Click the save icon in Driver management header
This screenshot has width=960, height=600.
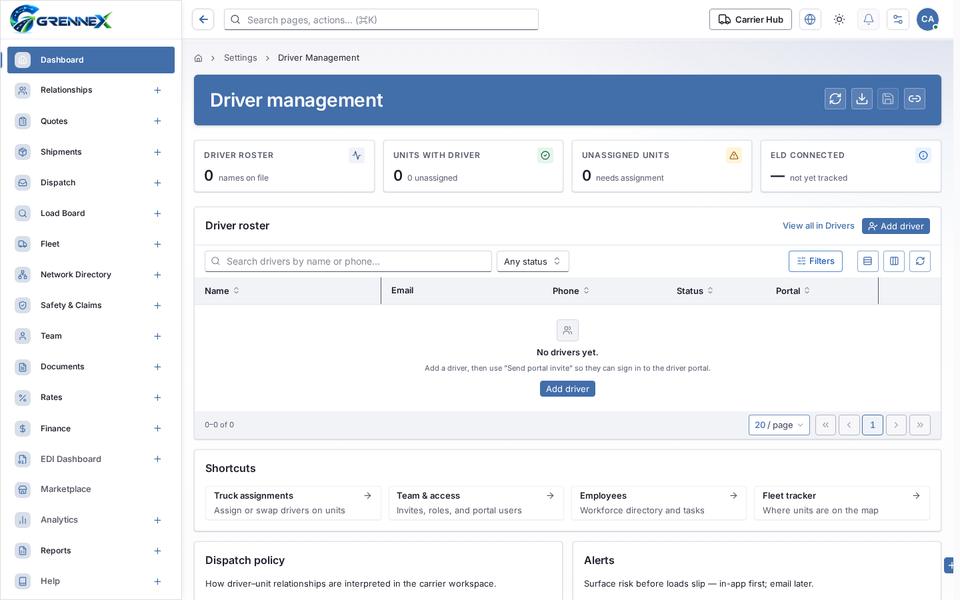click(x=888, y=99)
